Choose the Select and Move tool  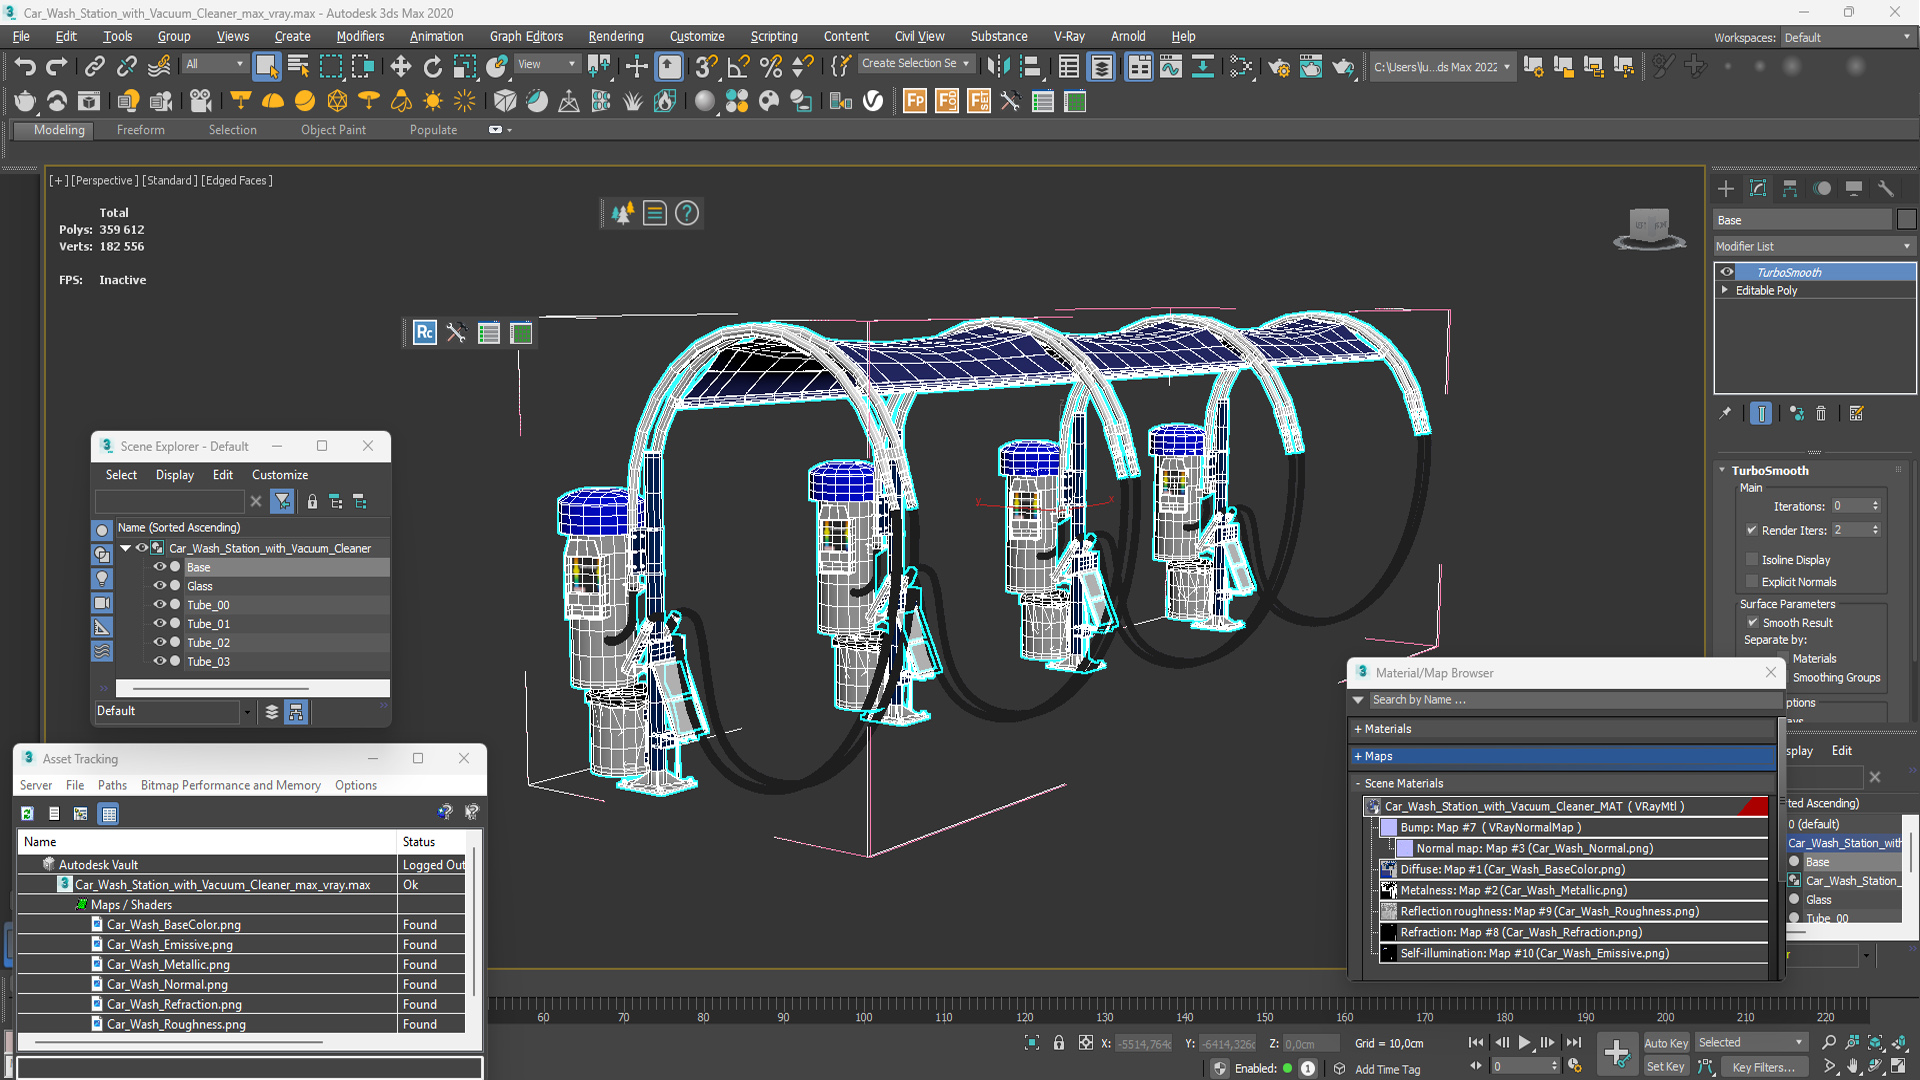(x=400, y=67)
